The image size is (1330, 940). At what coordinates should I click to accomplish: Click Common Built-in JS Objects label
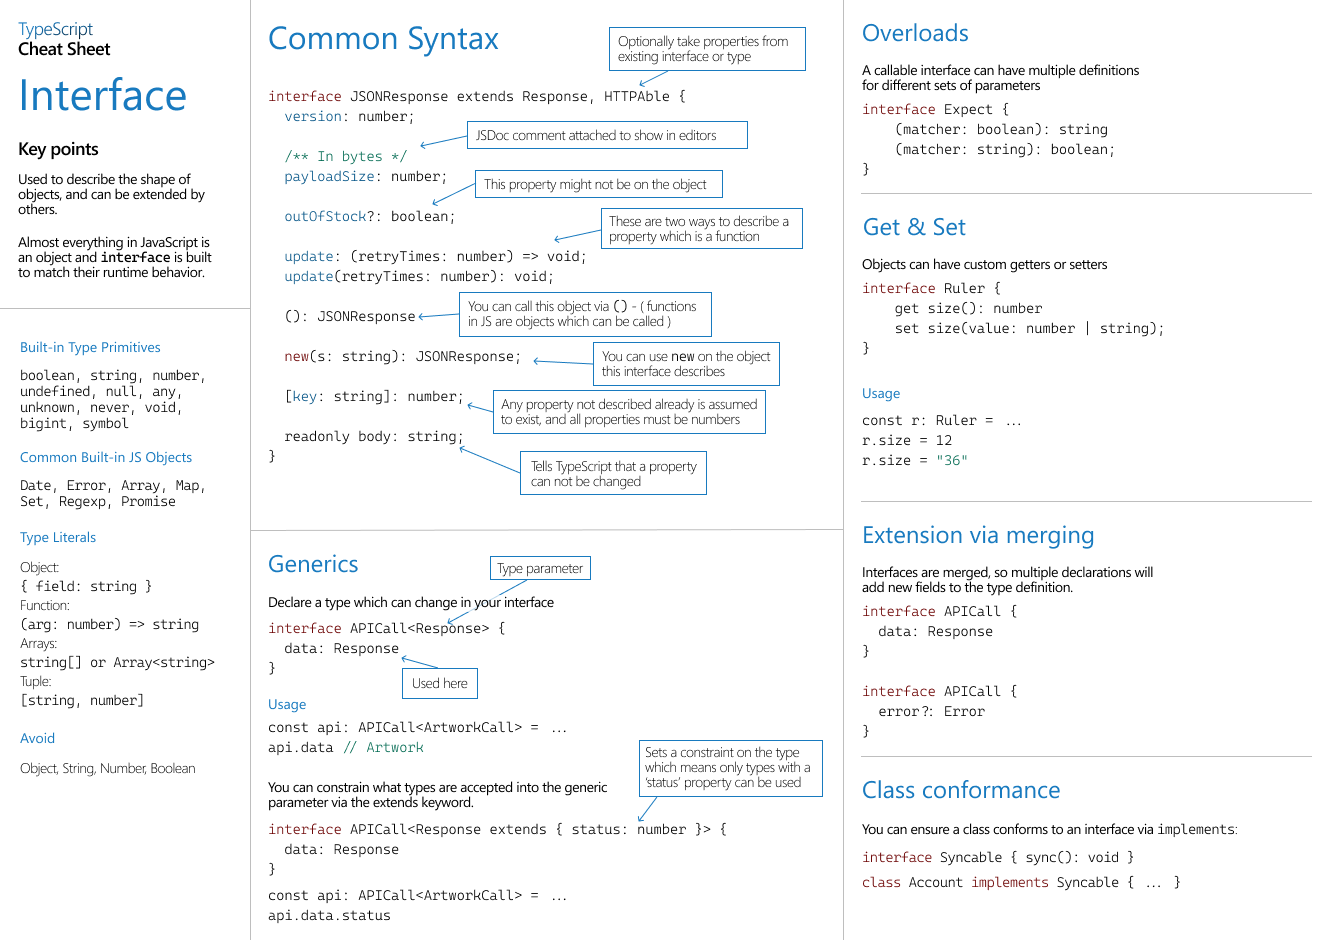tap(105, 457)
